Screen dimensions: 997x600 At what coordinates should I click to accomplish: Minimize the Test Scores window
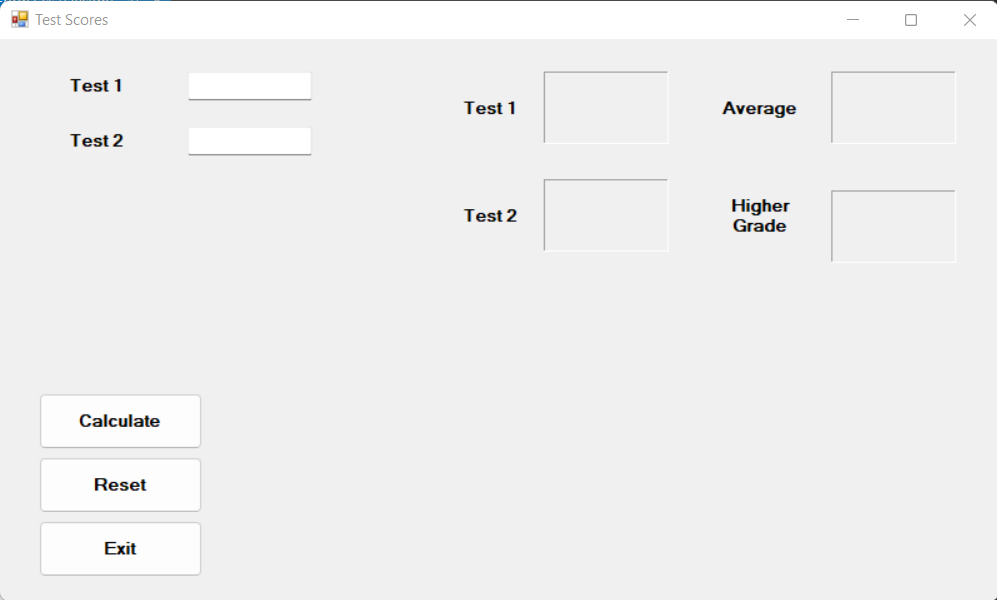[853, 20]
